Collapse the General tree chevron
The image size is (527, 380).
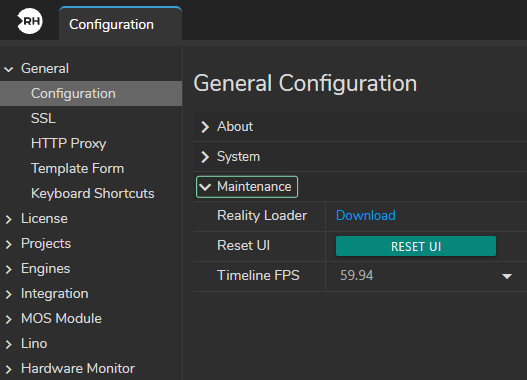coord(9,70)
